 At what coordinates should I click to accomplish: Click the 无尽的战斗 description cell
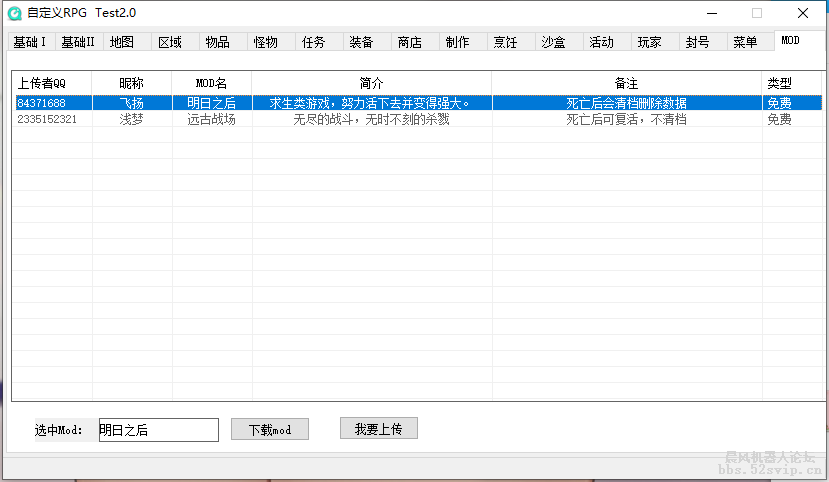tap(372, 119)
